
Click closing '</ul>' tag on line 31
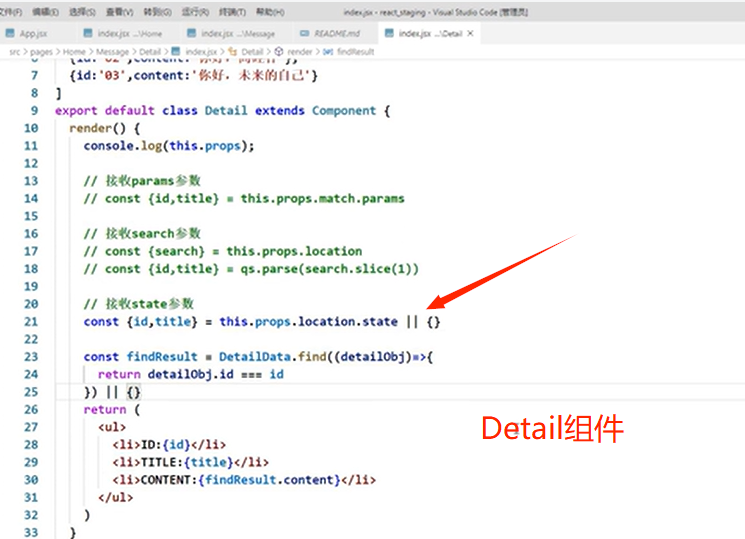click(115, 498)
